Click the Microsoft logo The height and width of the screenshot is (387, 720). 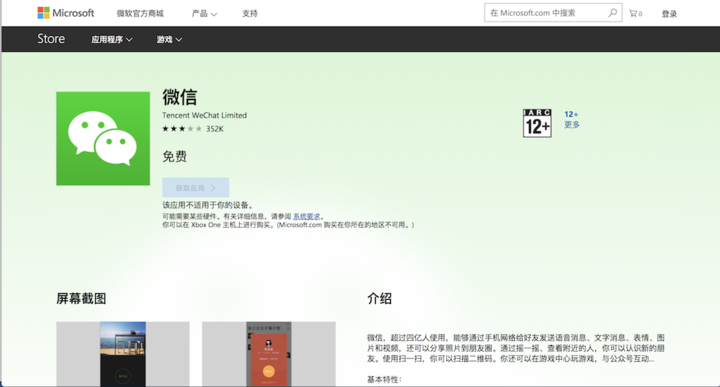pos(66,13)
